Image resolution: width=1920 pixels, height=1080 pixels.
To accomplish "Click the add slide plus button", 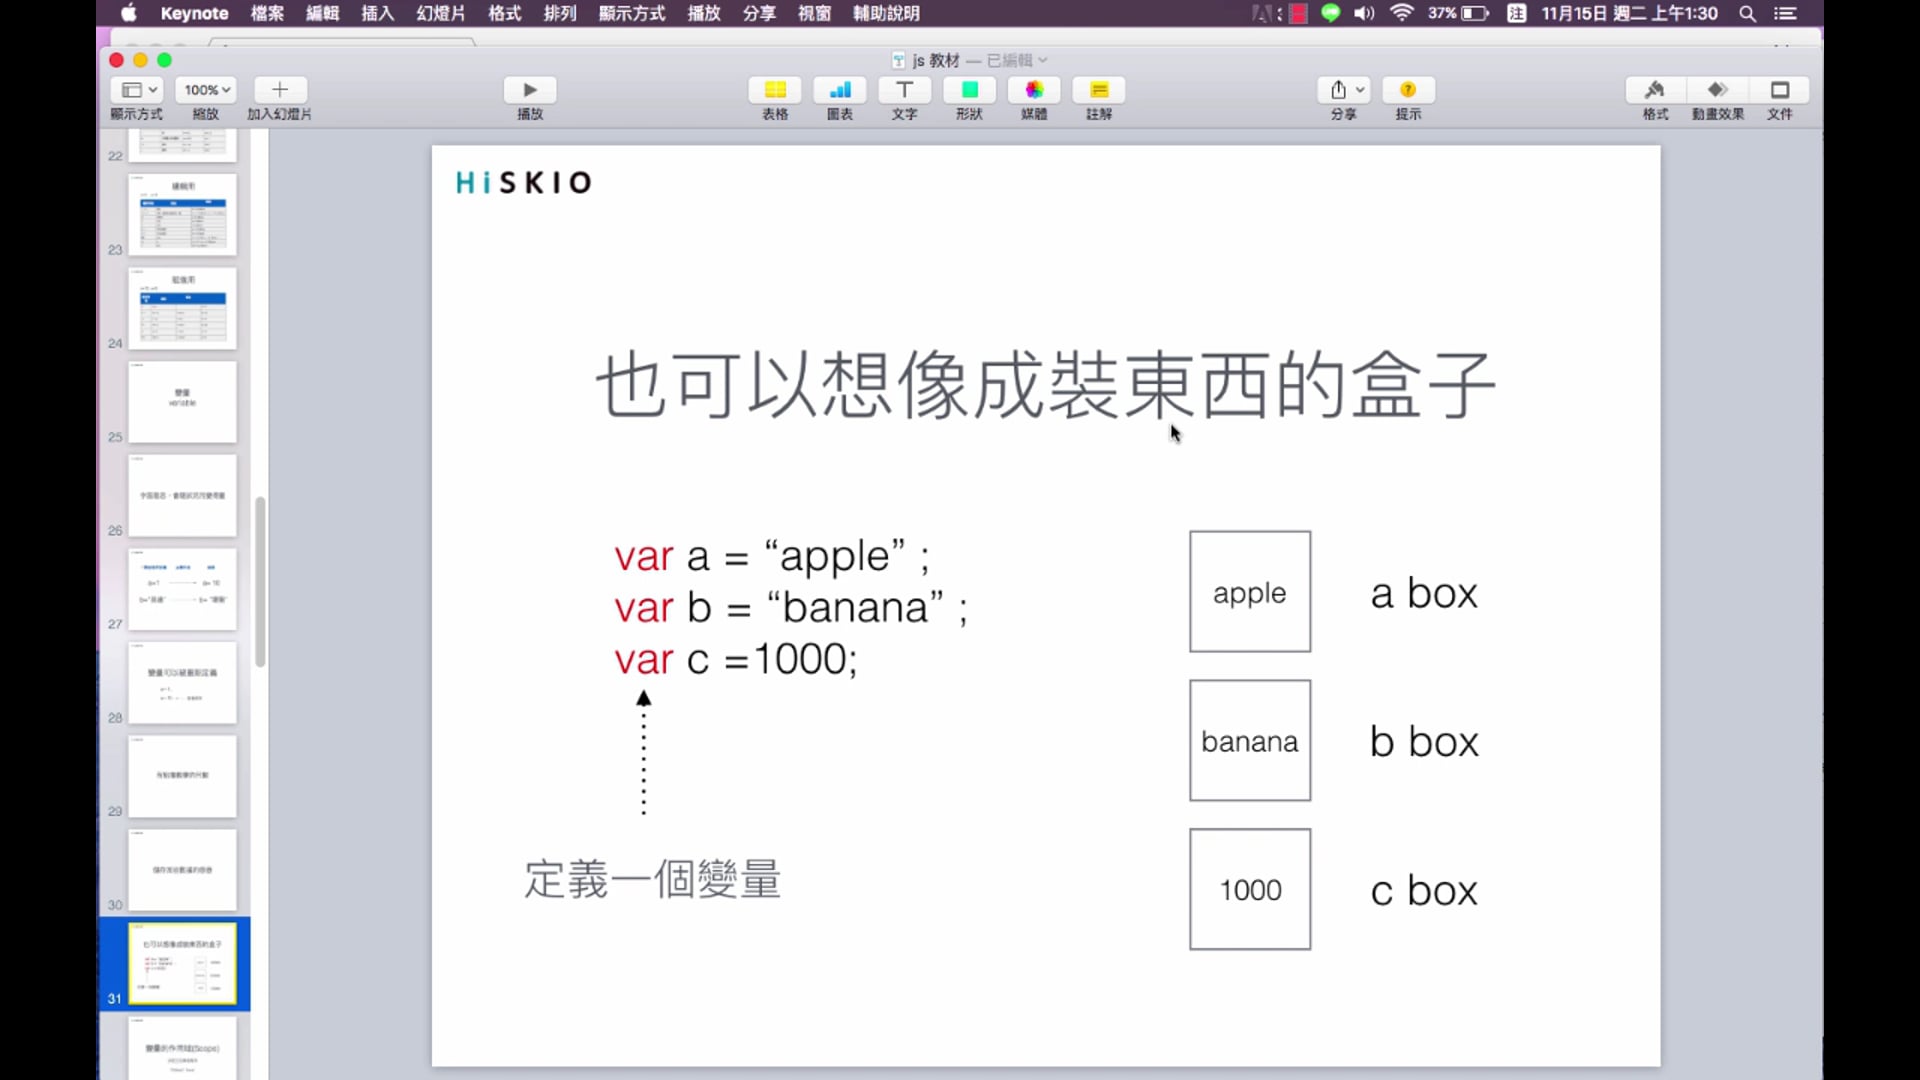I will [x=280, y=90].
